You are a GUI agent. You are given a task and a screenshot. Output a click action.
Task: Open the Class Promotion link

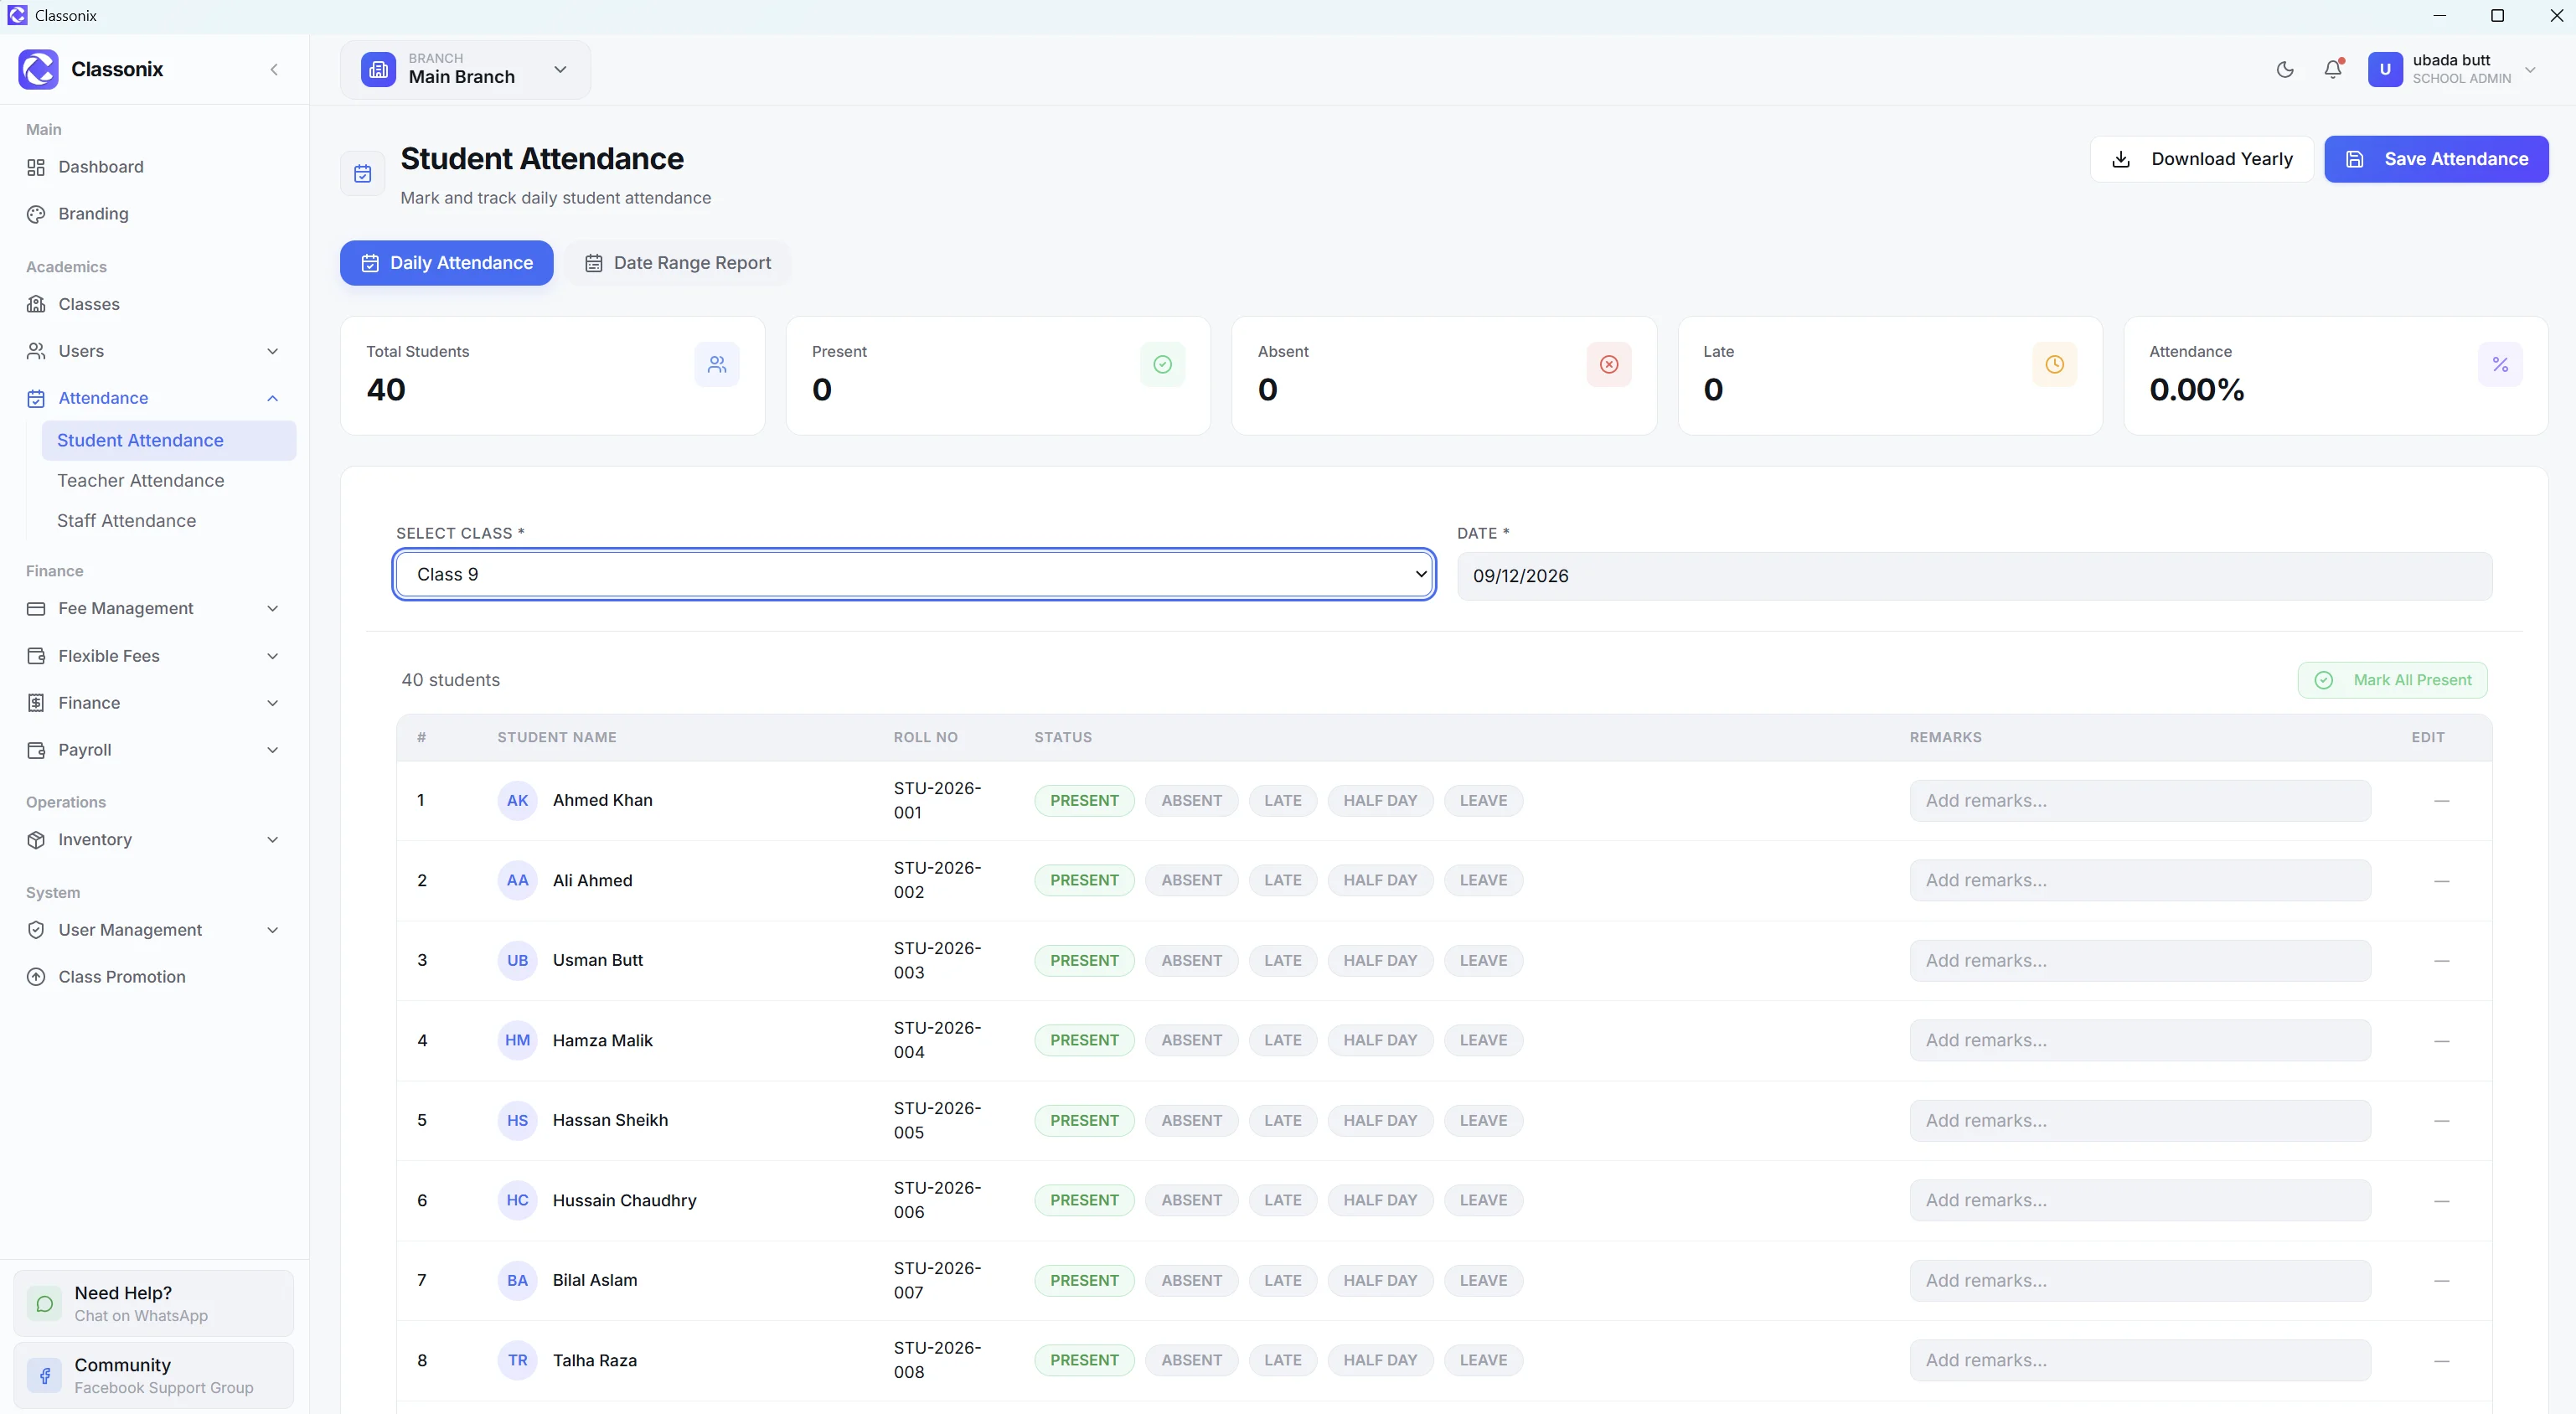click(x=153, y=977)
